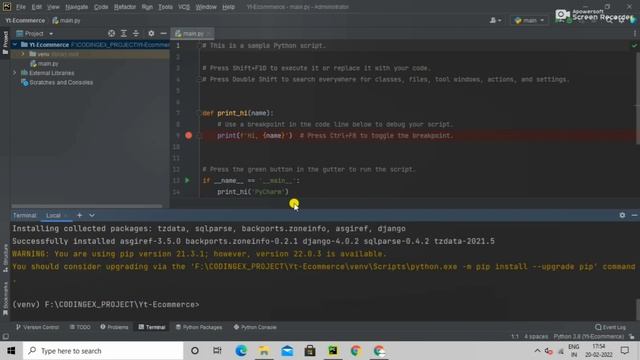Click the Project panel horizontal scrollbar
The height and width of the screenshot is (360, 640).
tap(87, 206)
